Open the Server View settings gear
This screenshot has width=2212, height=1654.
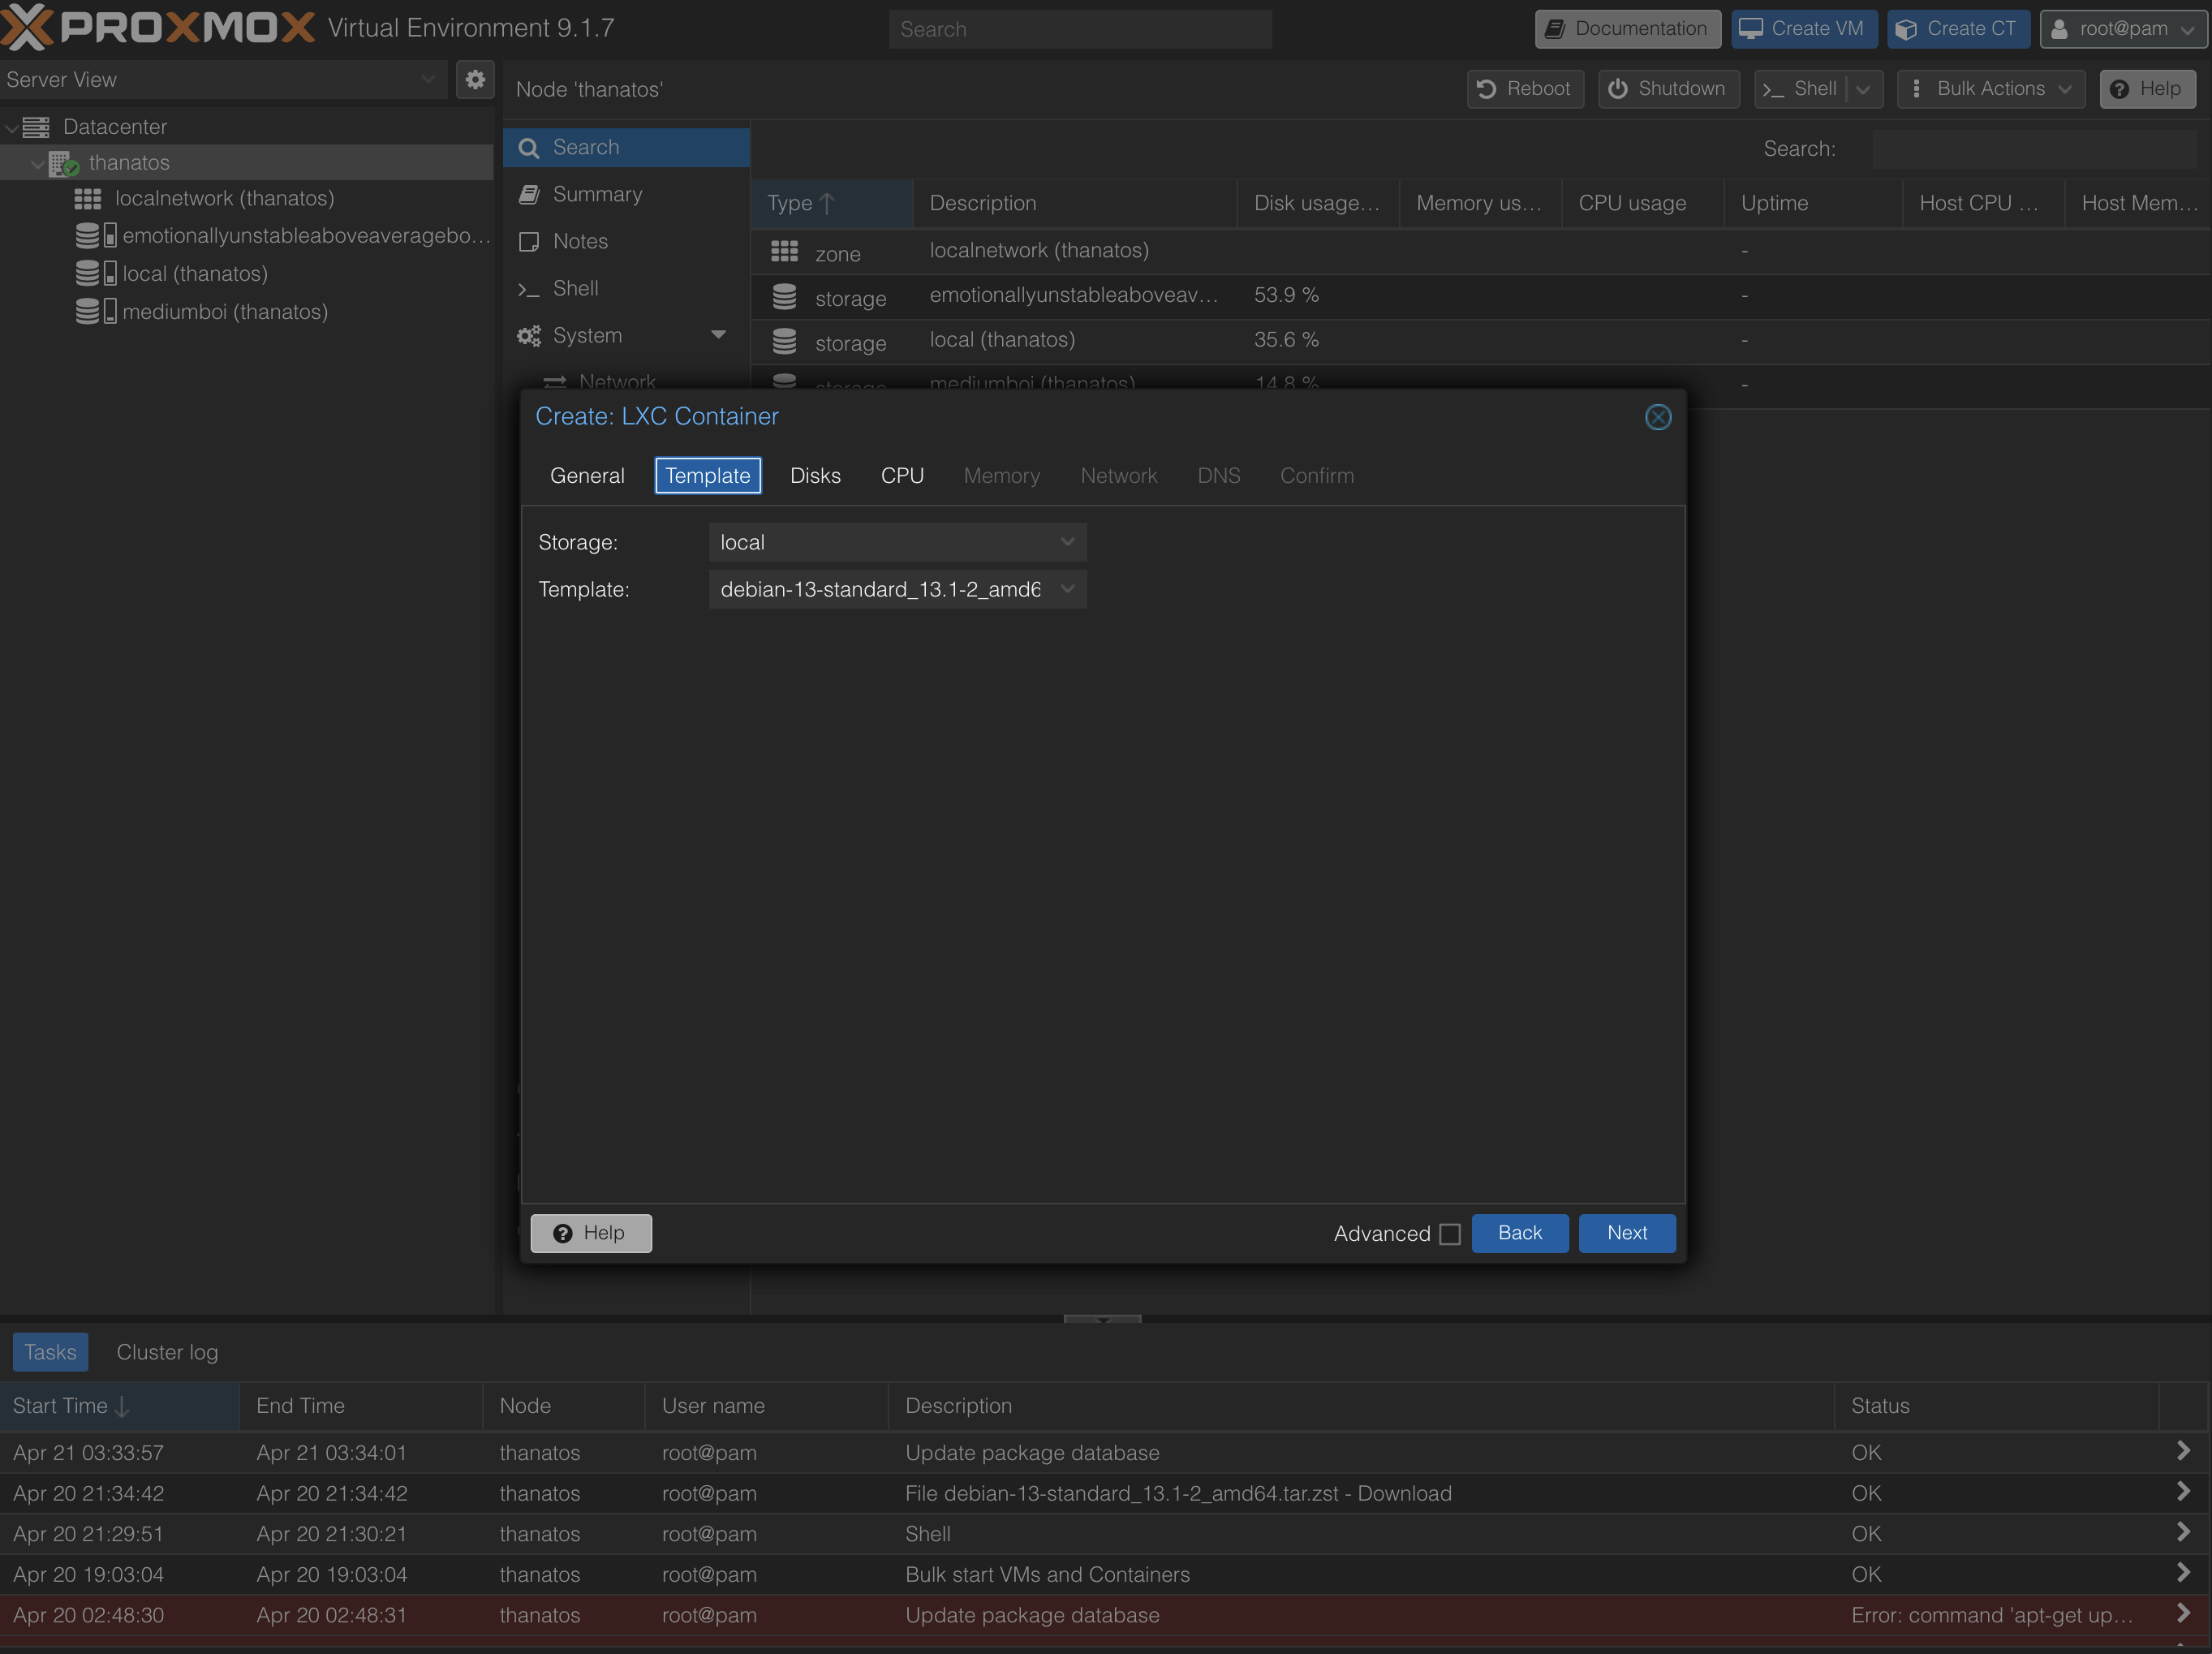tap(475, 79)
